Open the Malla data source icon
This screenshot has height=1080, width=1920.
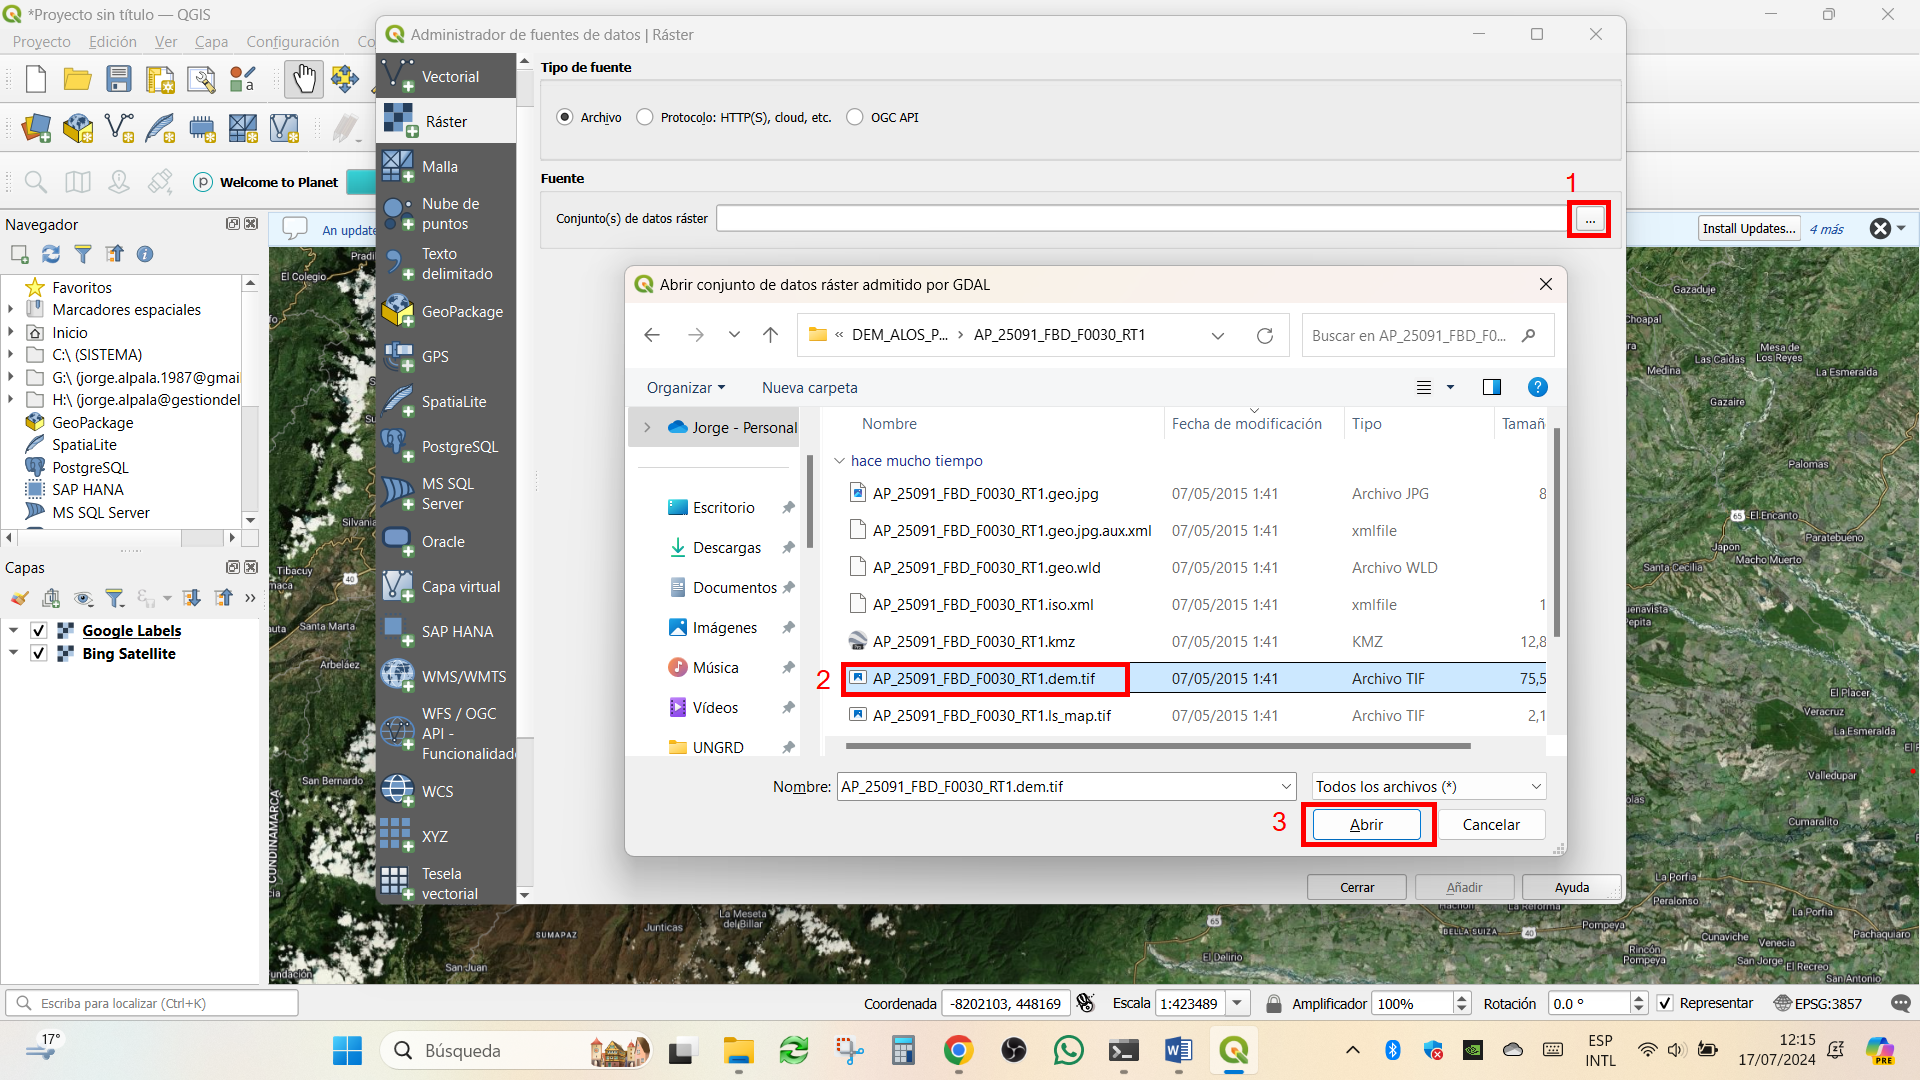click(x=398, y=166)
